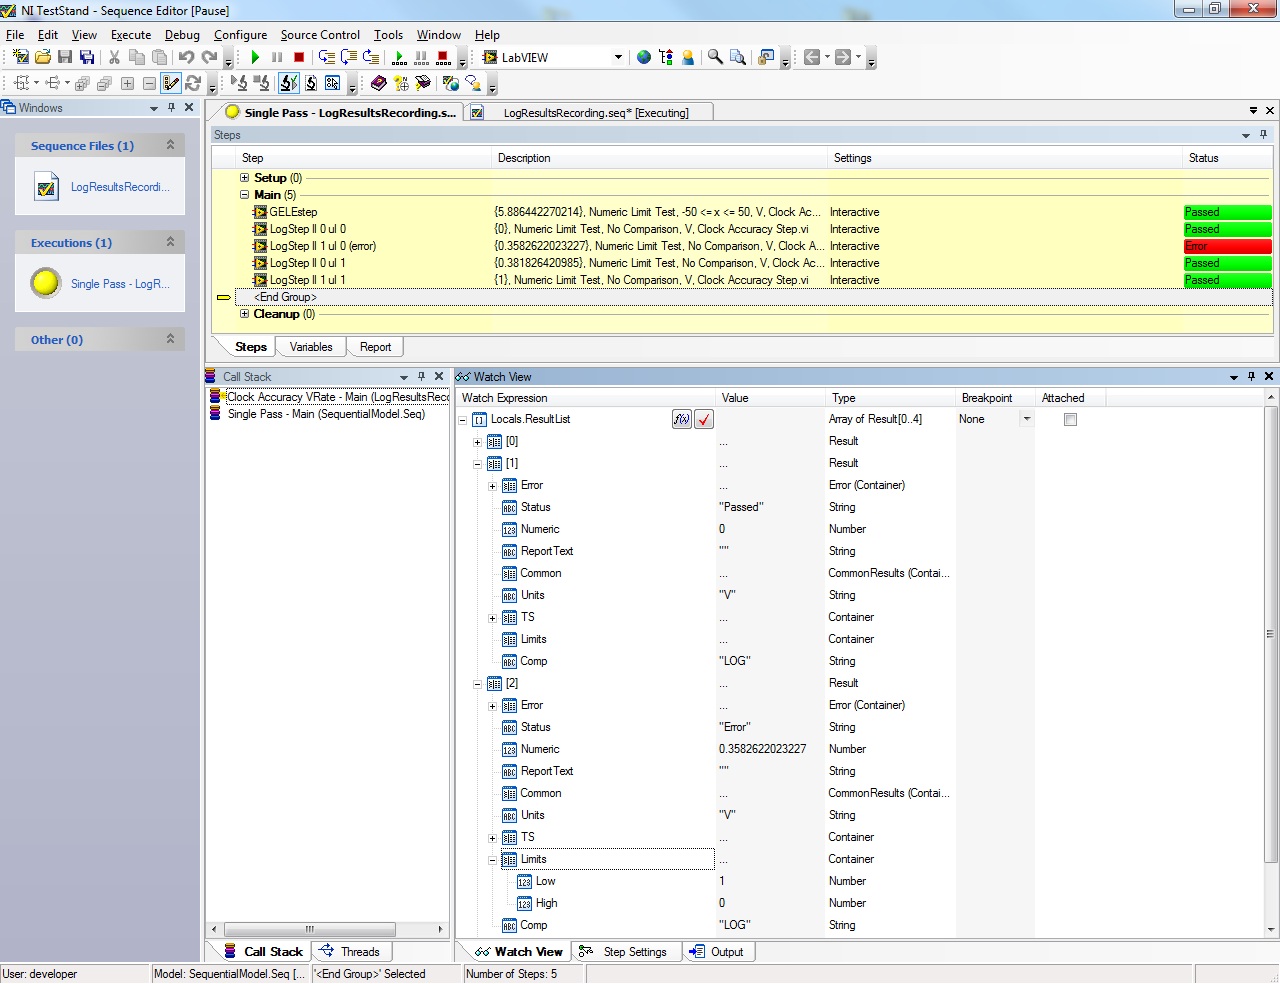
Task: Switch to the Variables tab
Action: [x=311, y=347]
